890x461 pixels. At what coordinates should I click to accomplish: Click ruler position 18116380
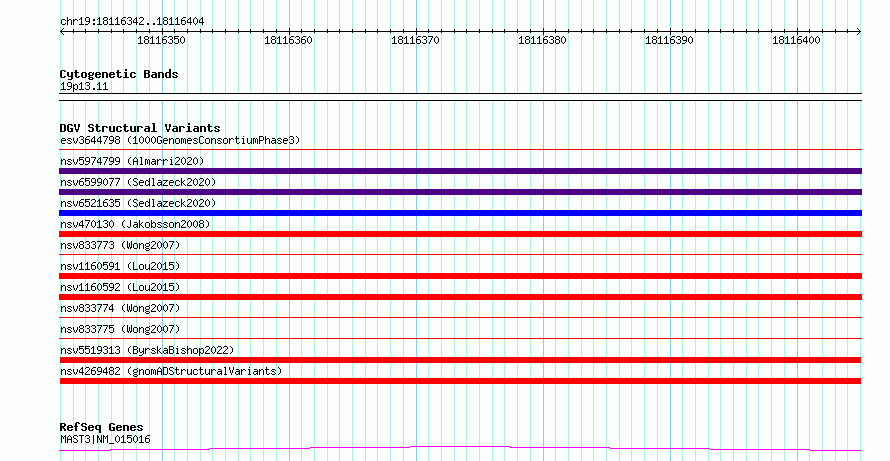pos(543,40)
